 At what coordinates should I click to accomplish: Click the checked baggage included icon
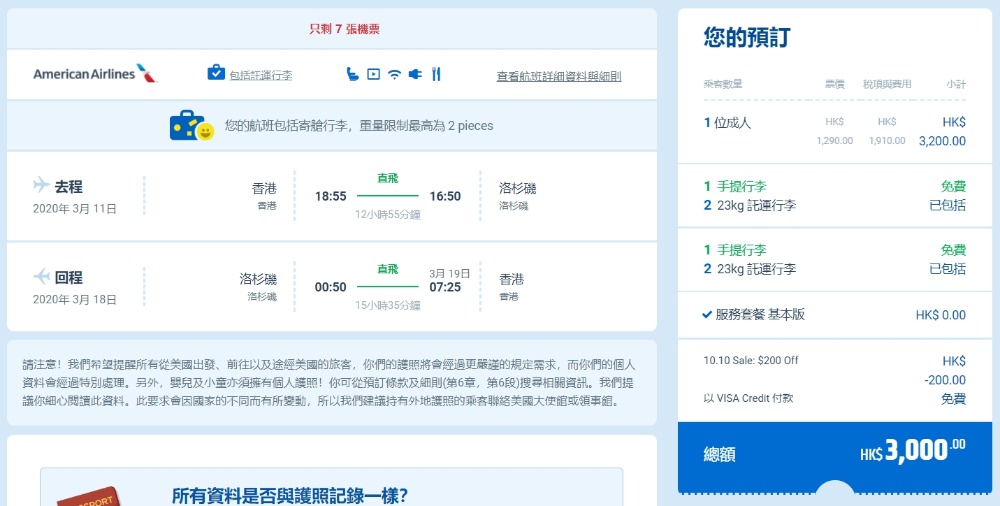coord(216,73)
